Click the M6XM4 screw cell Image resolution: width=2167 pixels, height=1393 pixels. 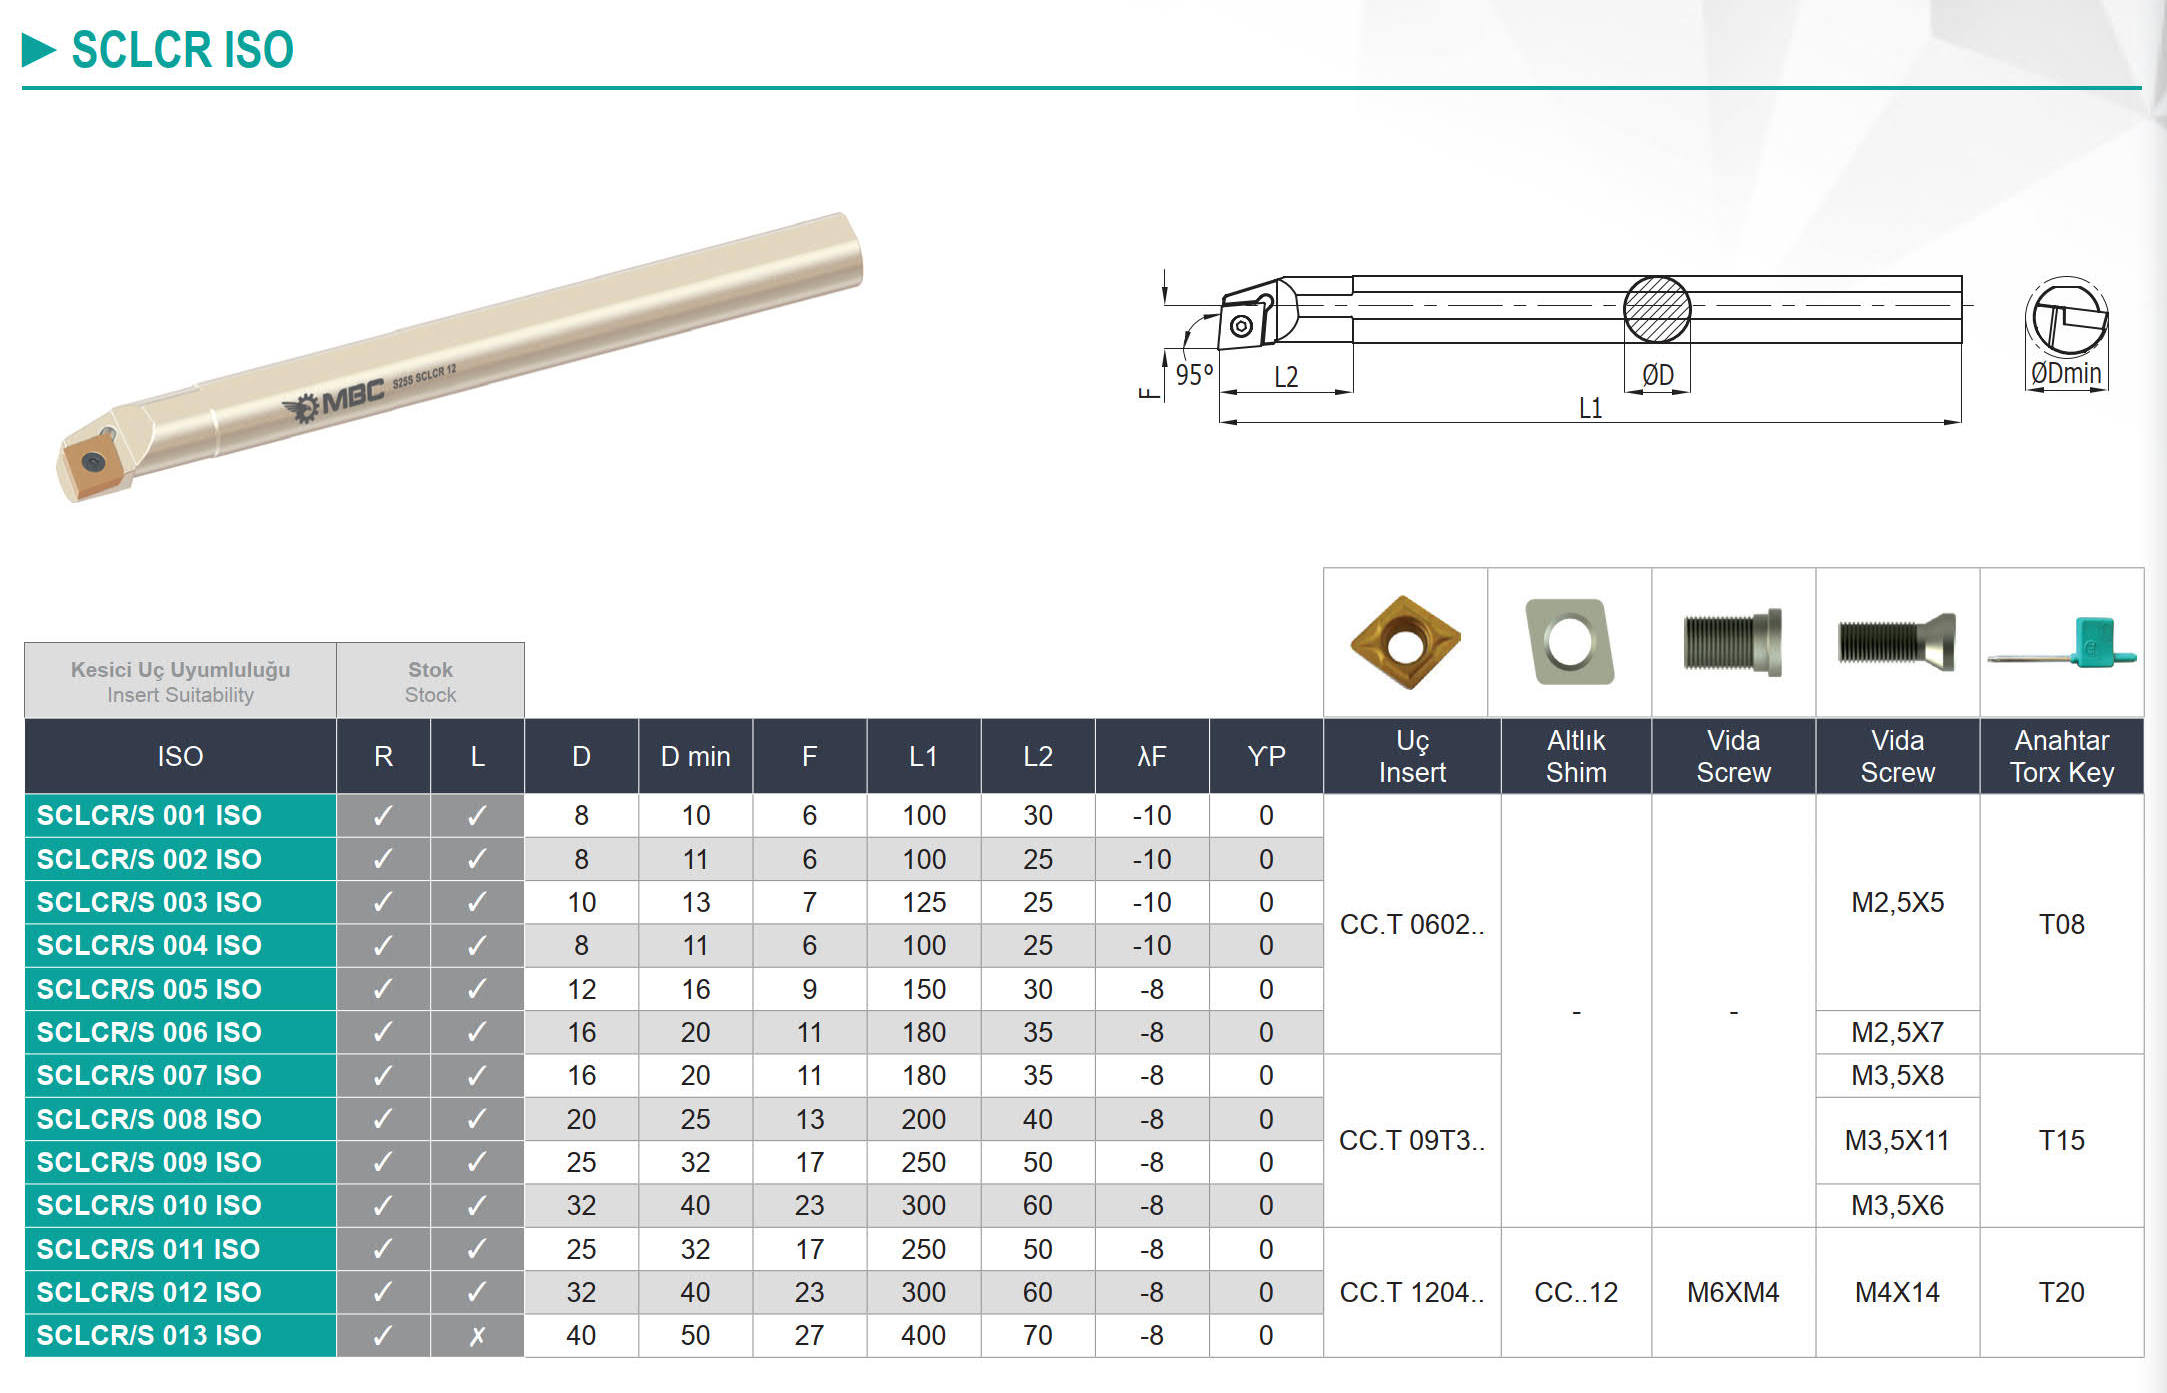(x=1732, y=1292)
